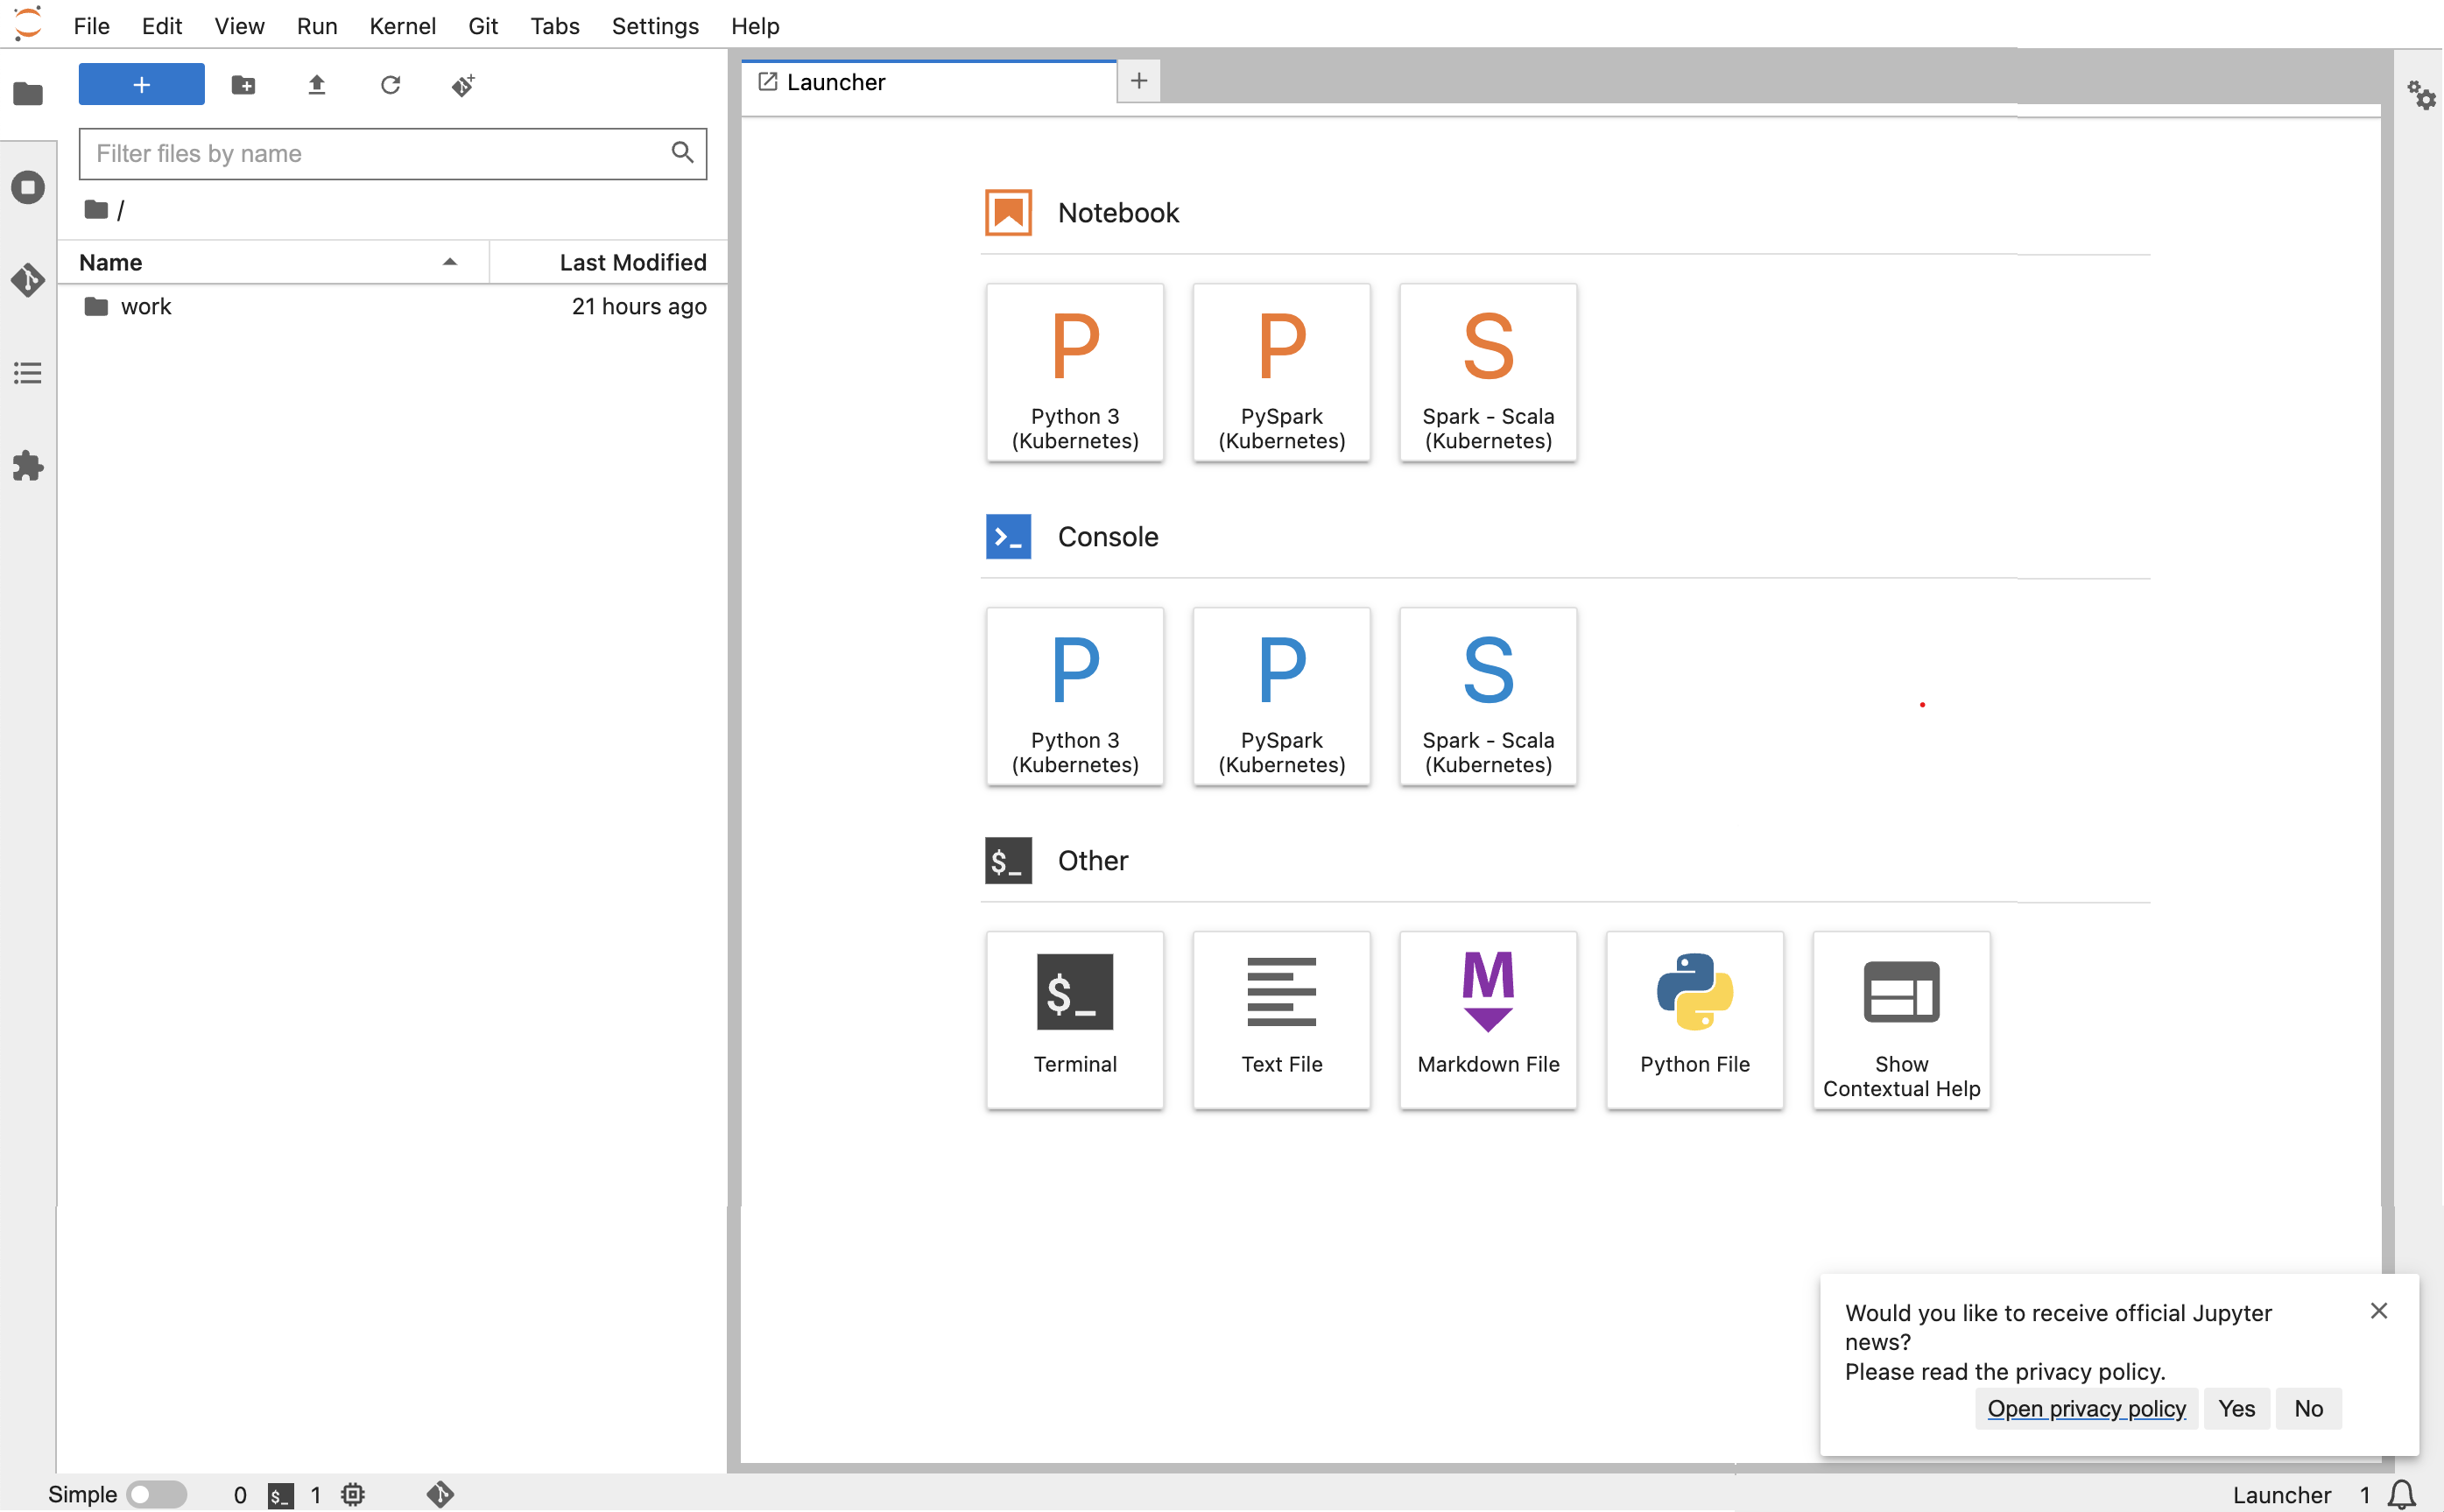This screenshot has height=1512, width=2444.
Task: Open Spark Scala Kubernetes notebook
Action: pos(1488,370)
